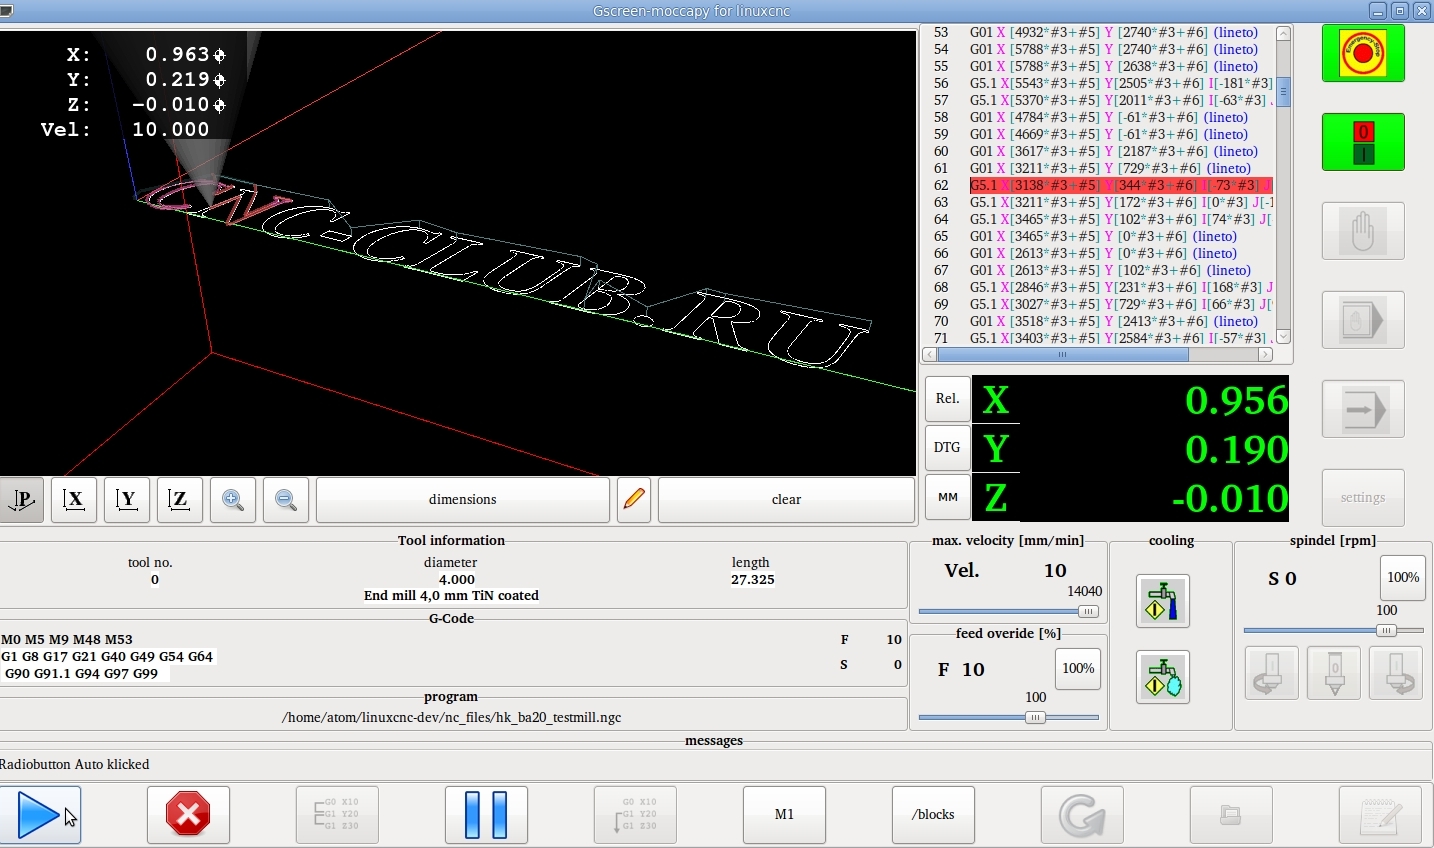The width and height of the screenshot is (1434, 848).
Task: Toggle DTG distance-to-go display
Action: (947, 448)
